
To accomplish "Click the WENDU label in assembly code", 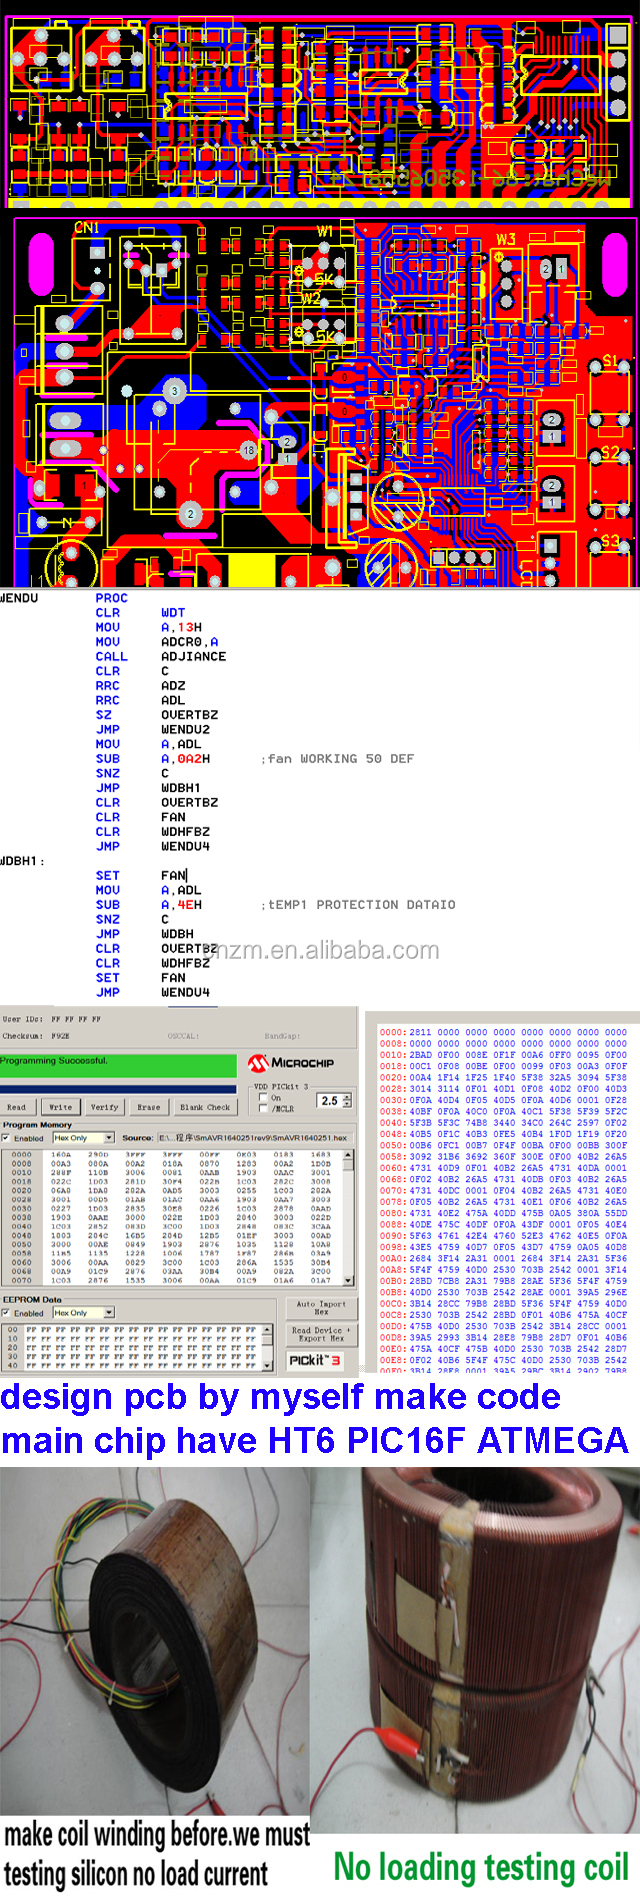I will click(x=19, y=598).
